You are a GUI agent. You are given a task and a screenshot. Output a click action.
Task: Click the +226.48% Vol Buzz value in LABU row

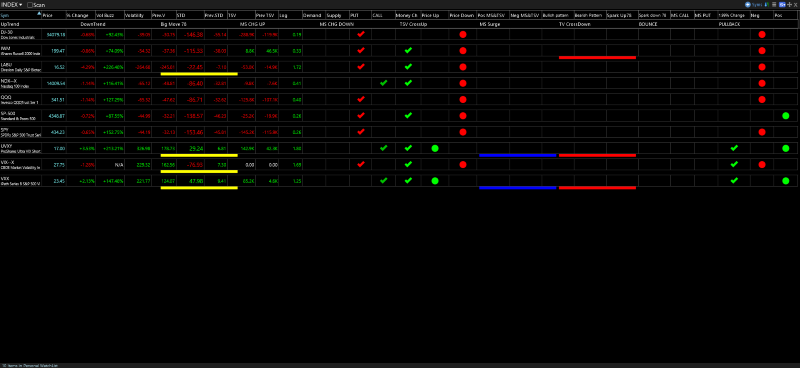[114, 67]
